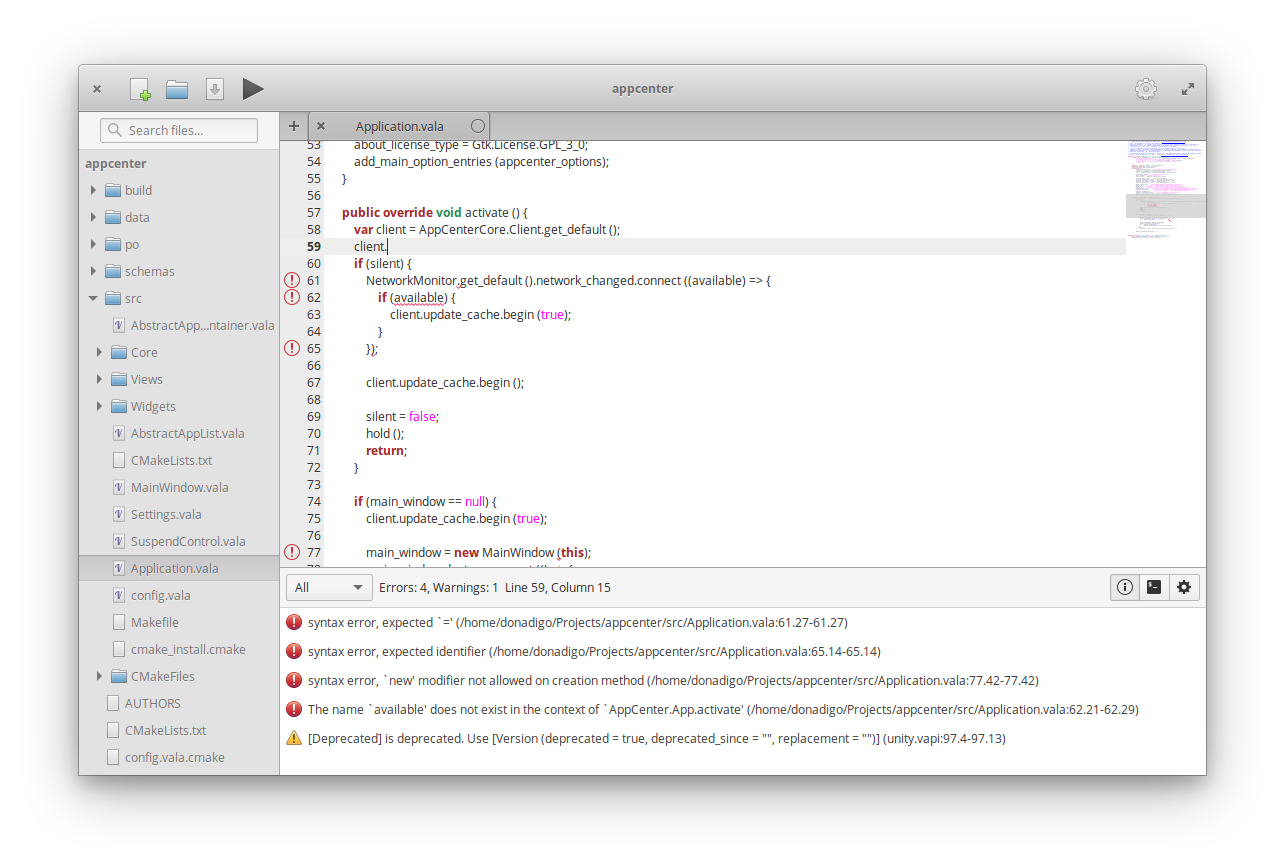Click the fullscreen expand arrows icon
The height and width of the screenshot is (868, 1285).
click(x=1188, y=89)
